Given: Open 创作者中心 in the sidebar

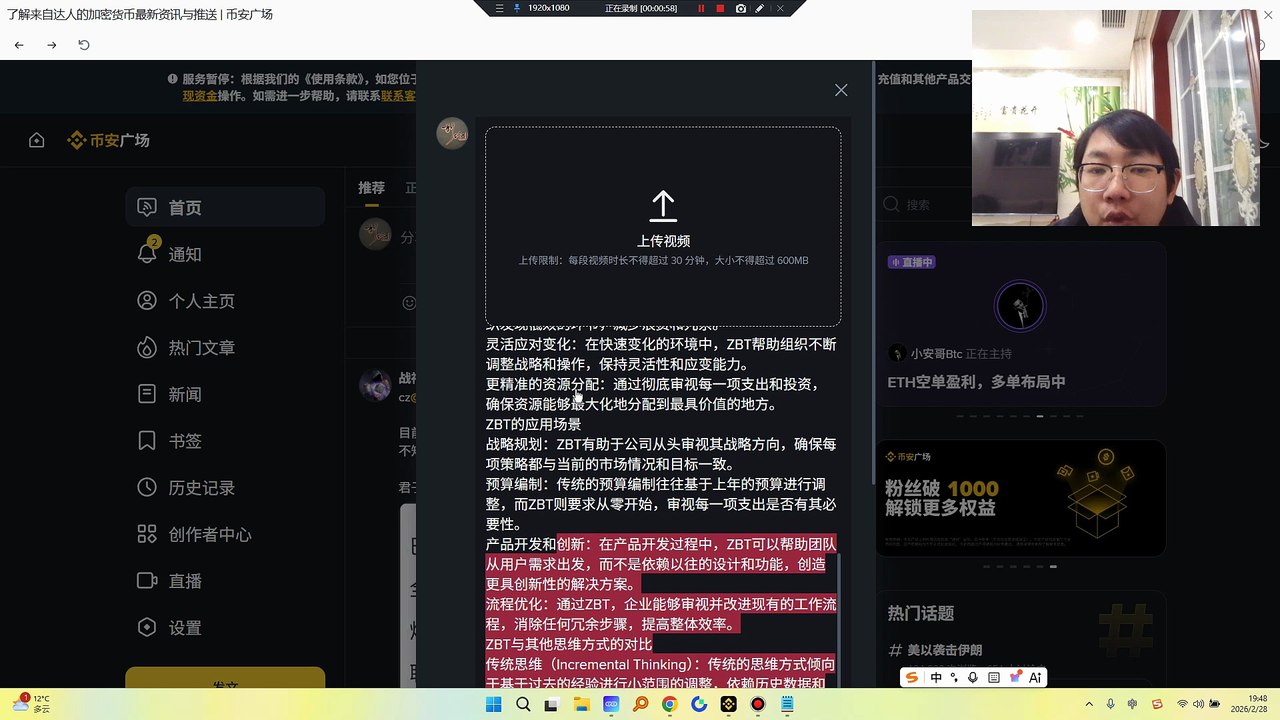Looking at the screenshot, I should coord(225,534).
